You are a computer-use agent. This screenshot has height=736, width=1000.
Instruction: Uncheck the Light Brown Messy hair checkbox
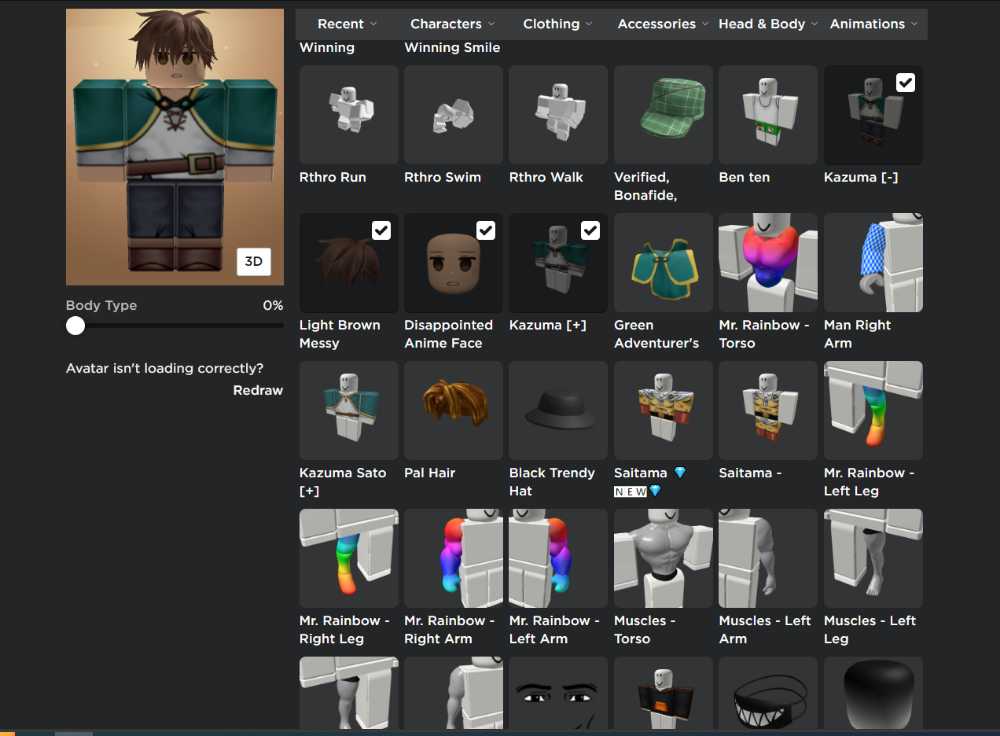tap(381, 230)
